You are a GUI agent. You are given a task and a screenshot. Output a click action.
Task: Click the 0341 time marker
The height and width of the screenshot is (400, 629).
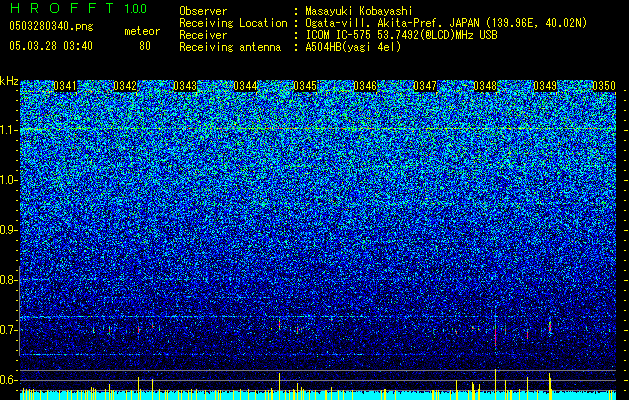[x=65, y=86]
